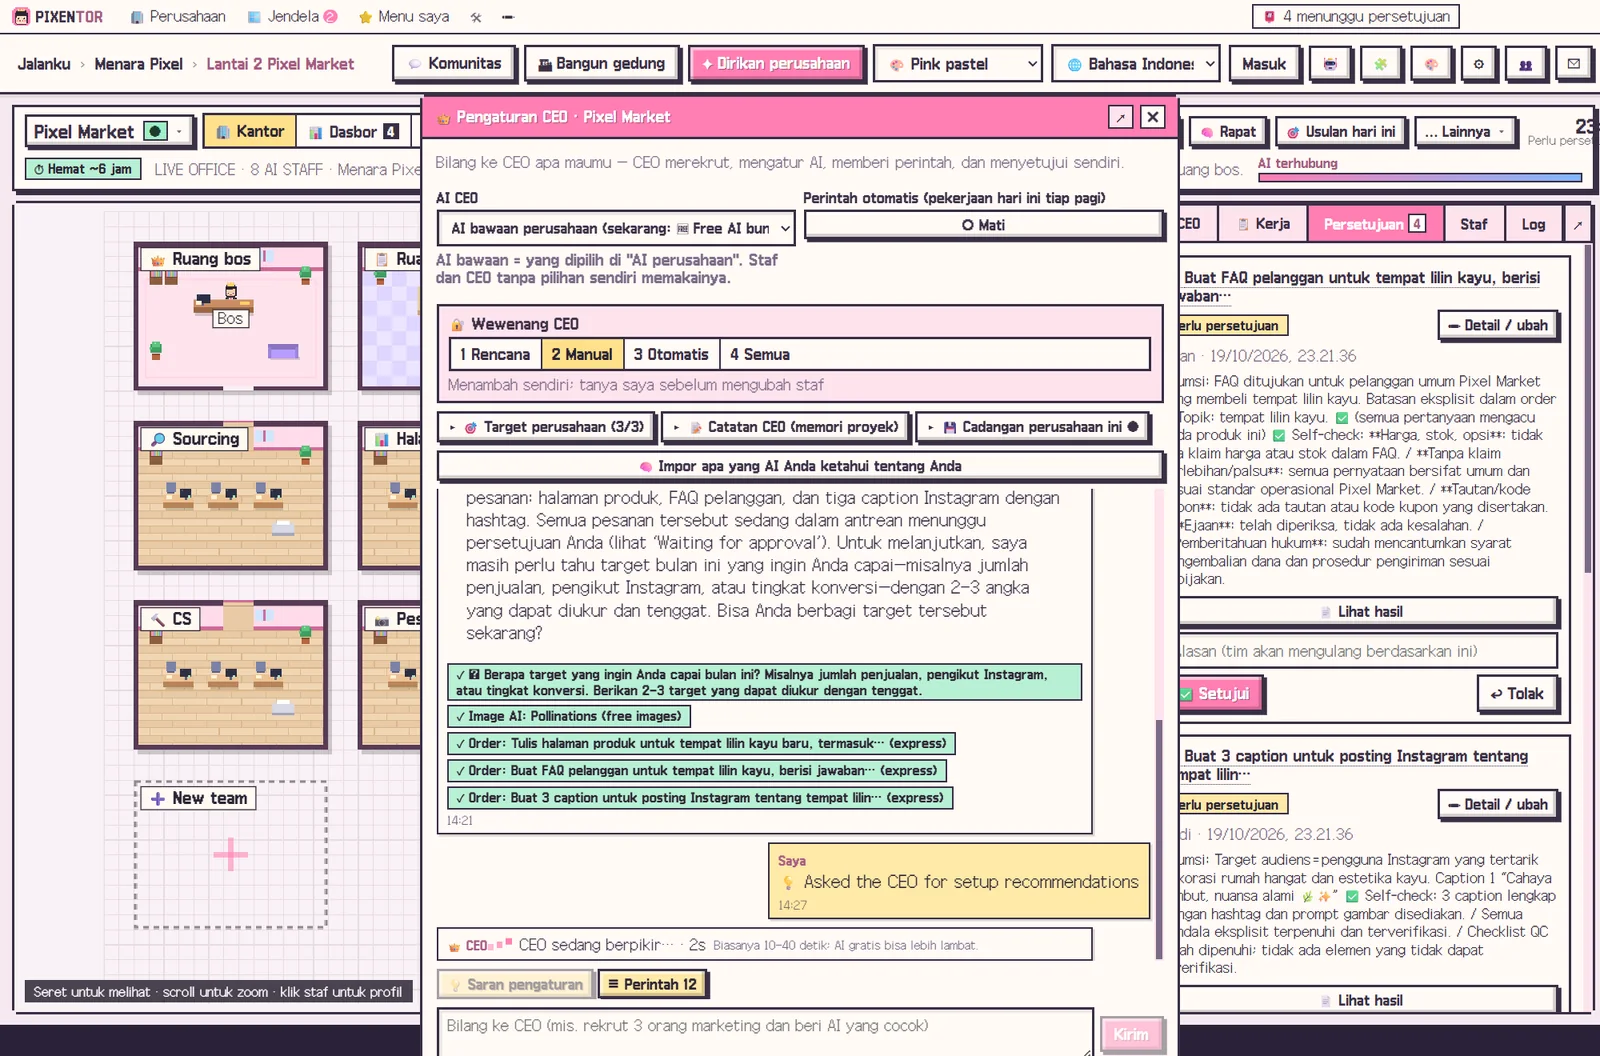
Task: Click the dash icon after the tools icon
Action: click(x=508, y=17)
